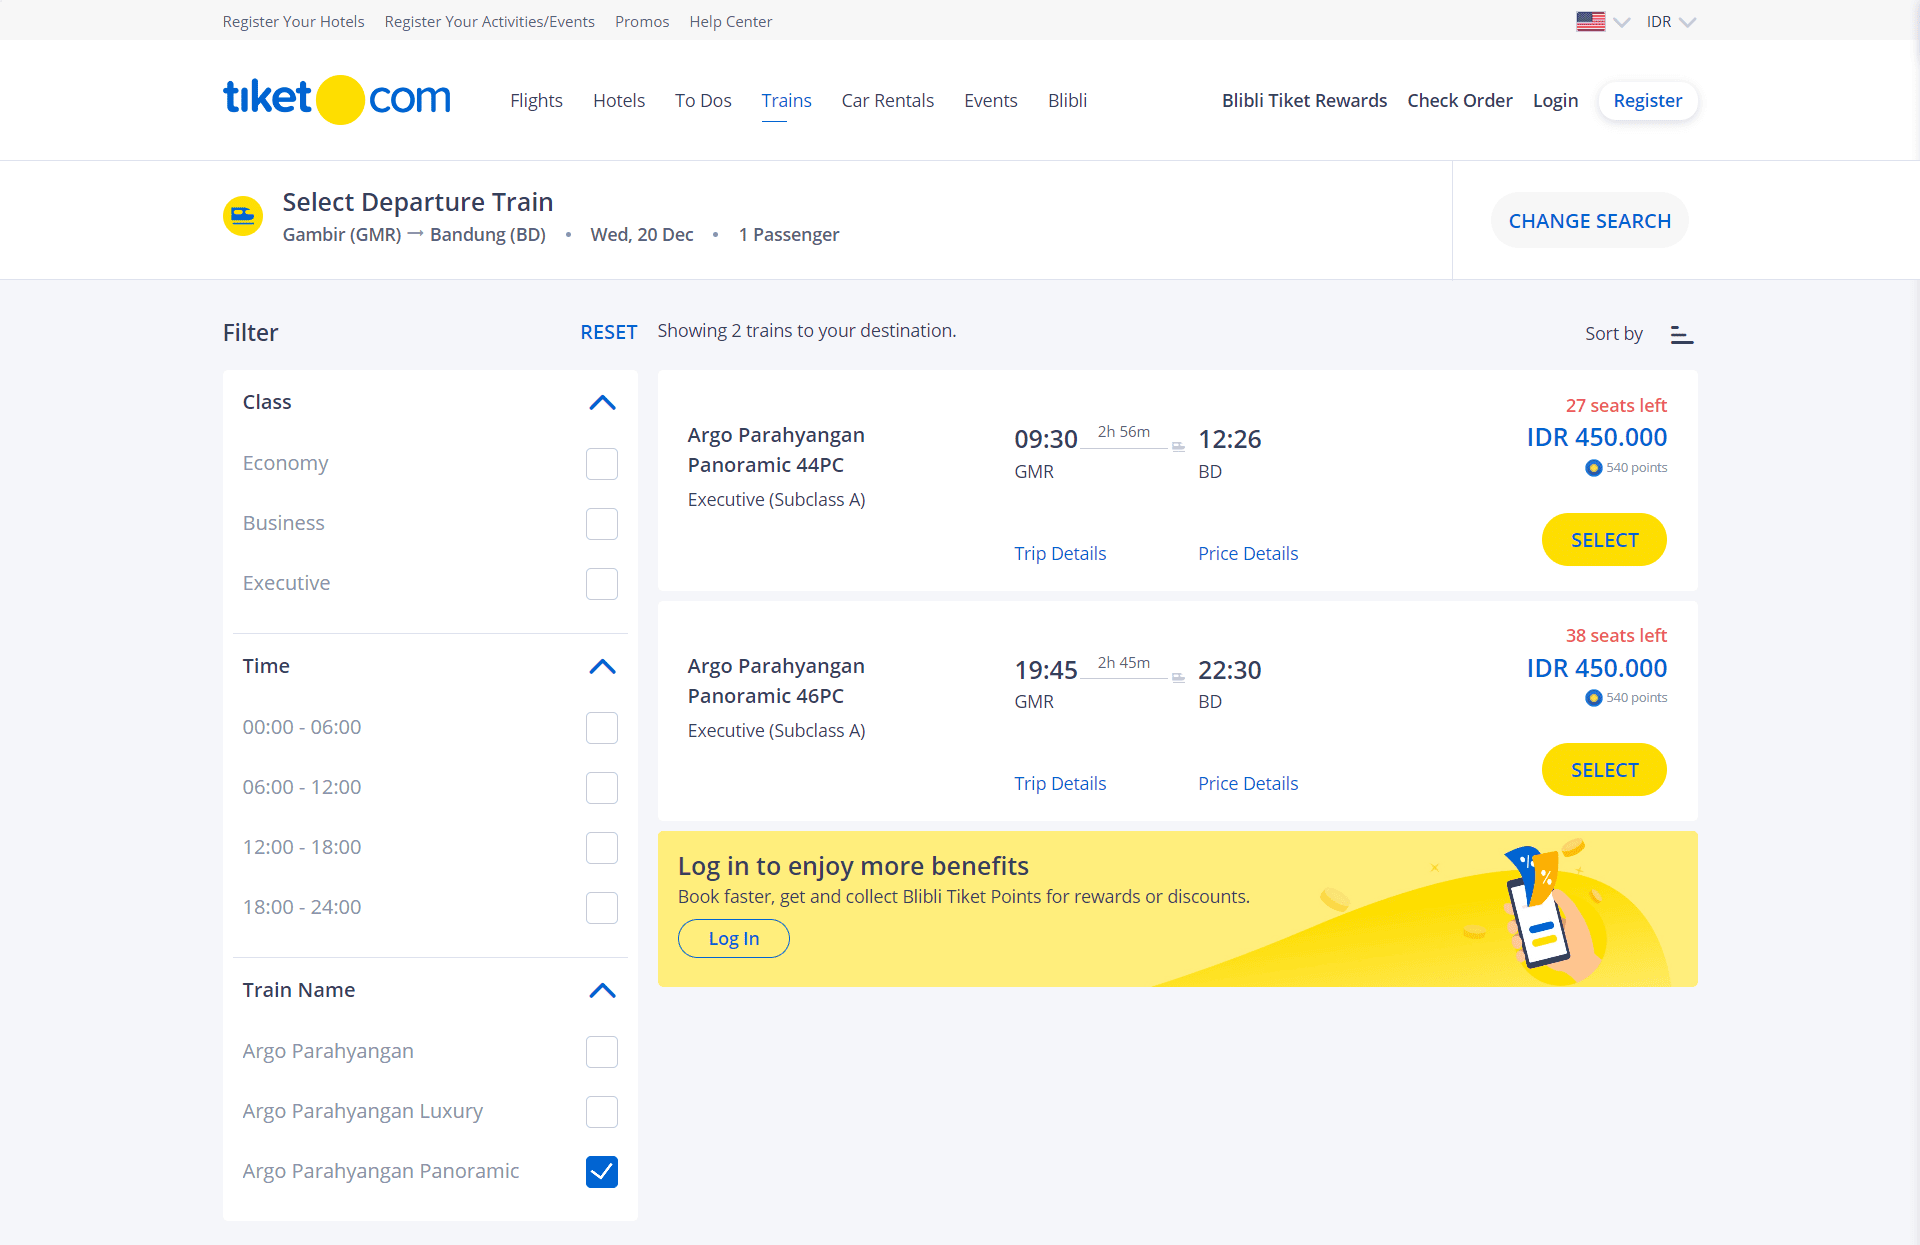Click points coin icon on the 19:45 train

pos(1593,698)
